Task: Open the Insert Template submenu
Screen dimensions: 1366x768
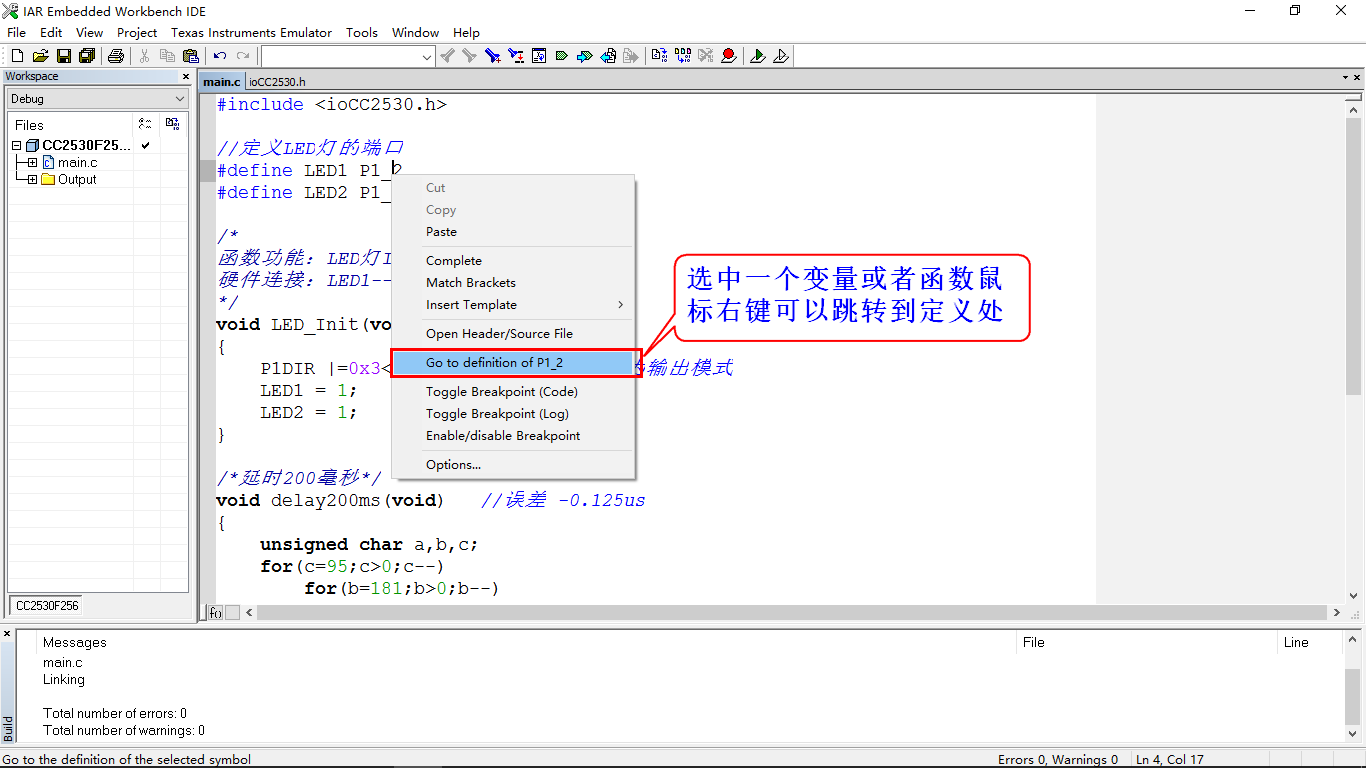Action: coord(513,305)
